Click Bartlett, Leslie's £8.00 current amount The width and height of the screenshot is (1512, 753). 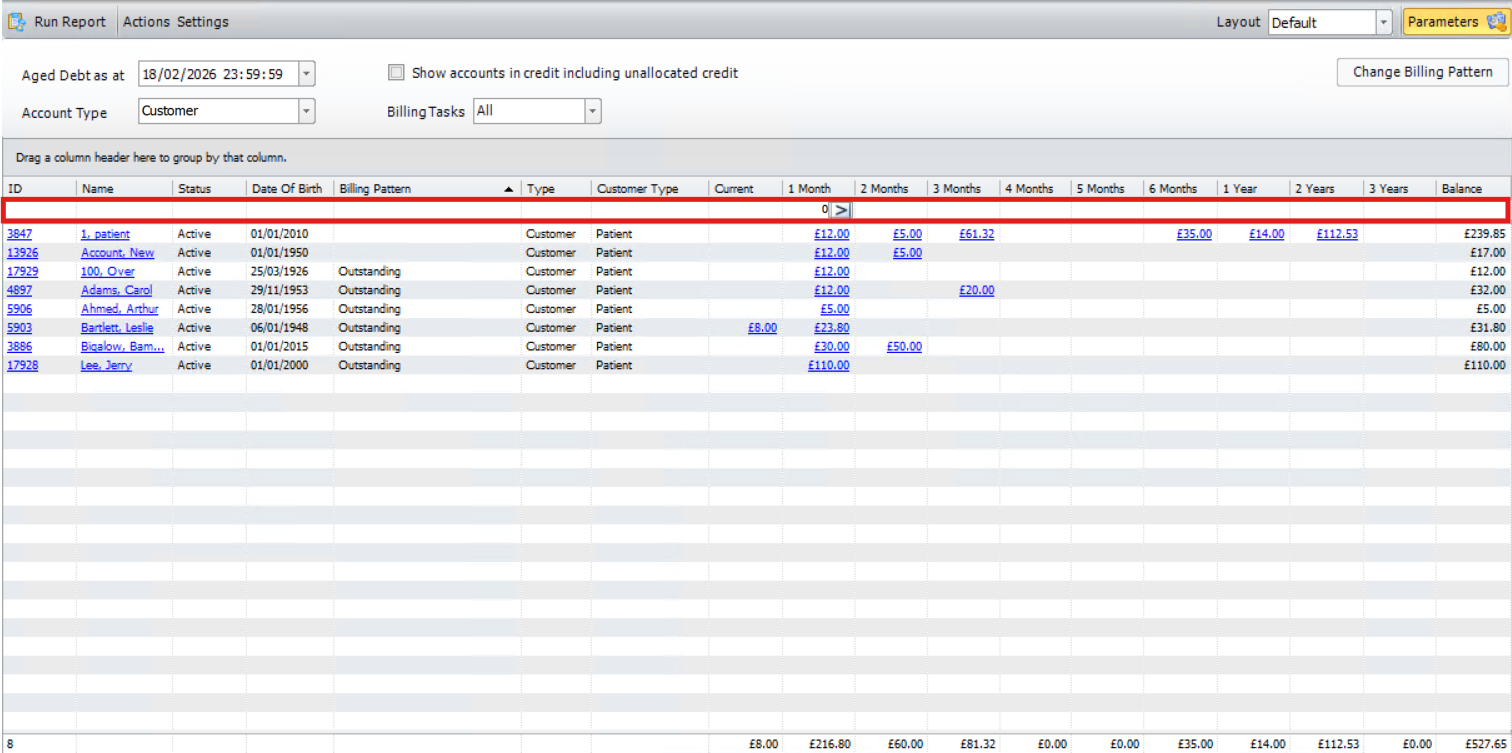pyautogui.click(x=762, y=328)
